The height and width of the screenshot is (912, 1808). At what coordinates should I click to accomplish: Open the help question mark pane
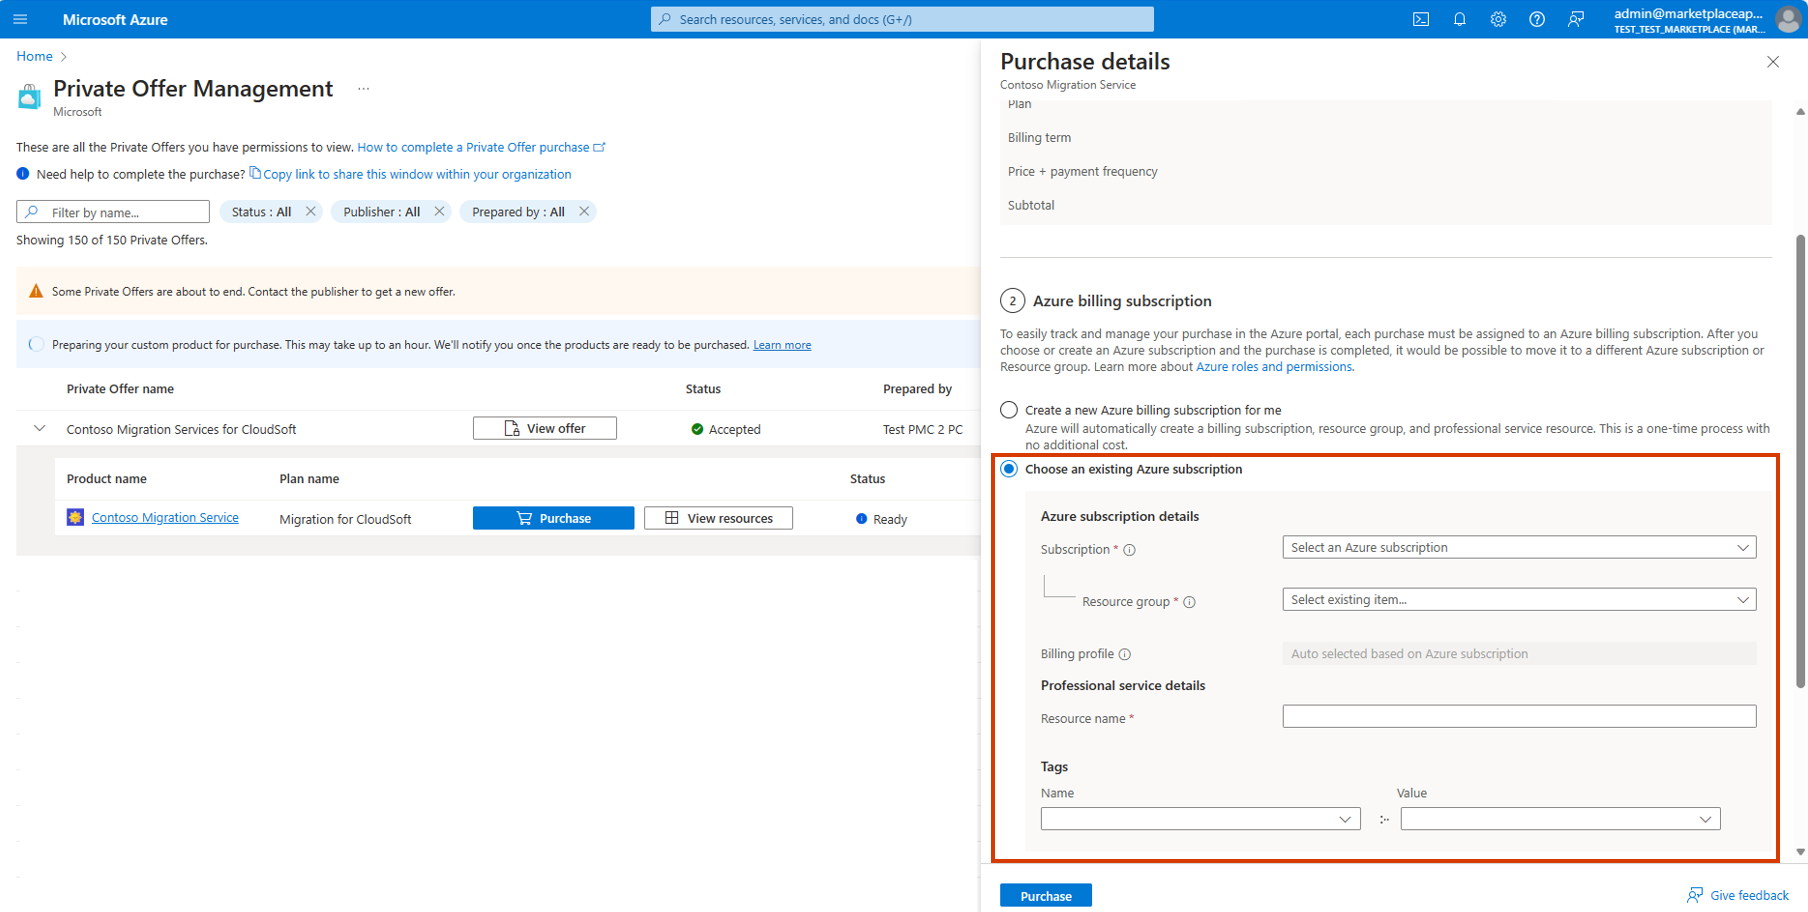pyautogui.click(x=1537, y=19)
